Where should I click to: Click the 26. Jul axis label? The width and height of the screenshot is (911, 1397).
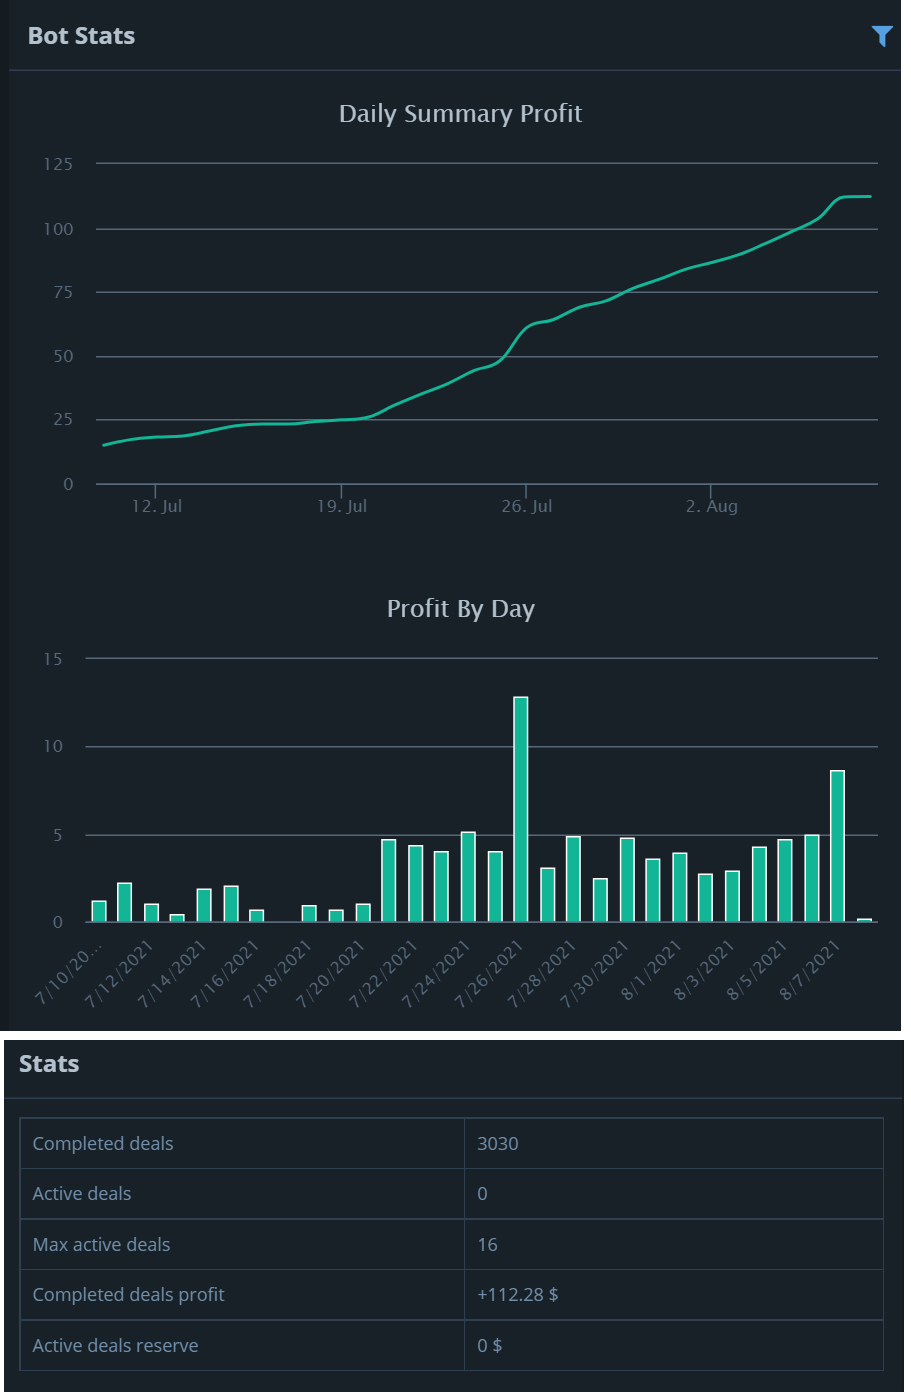point(529,506)
